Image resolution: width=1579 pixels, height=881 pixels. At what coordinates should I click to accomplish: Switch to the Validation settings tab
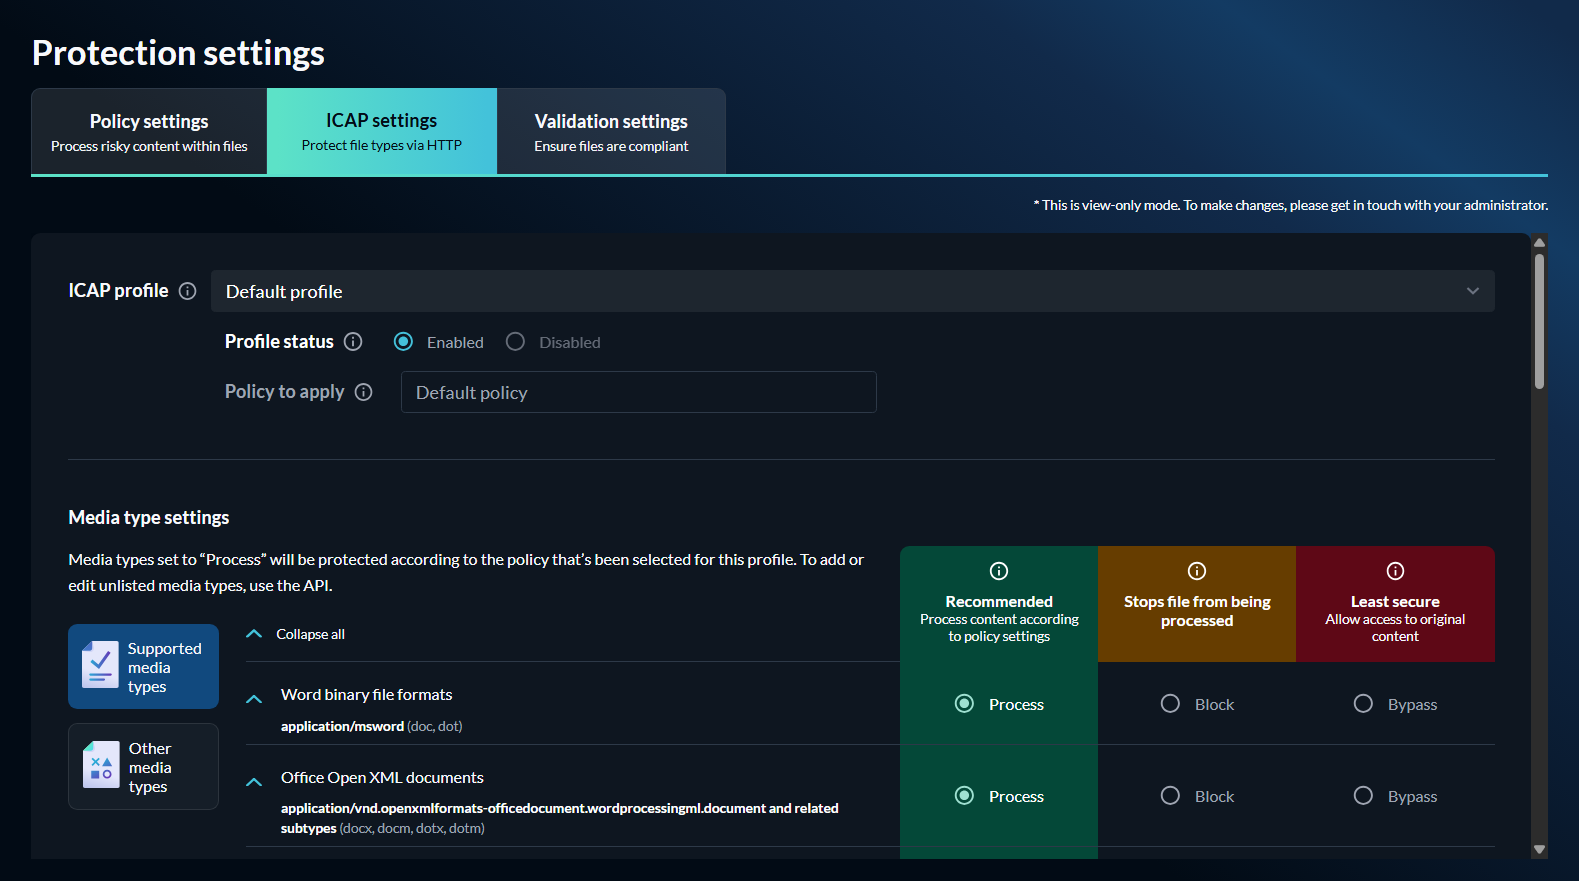[x=611, y=132]
